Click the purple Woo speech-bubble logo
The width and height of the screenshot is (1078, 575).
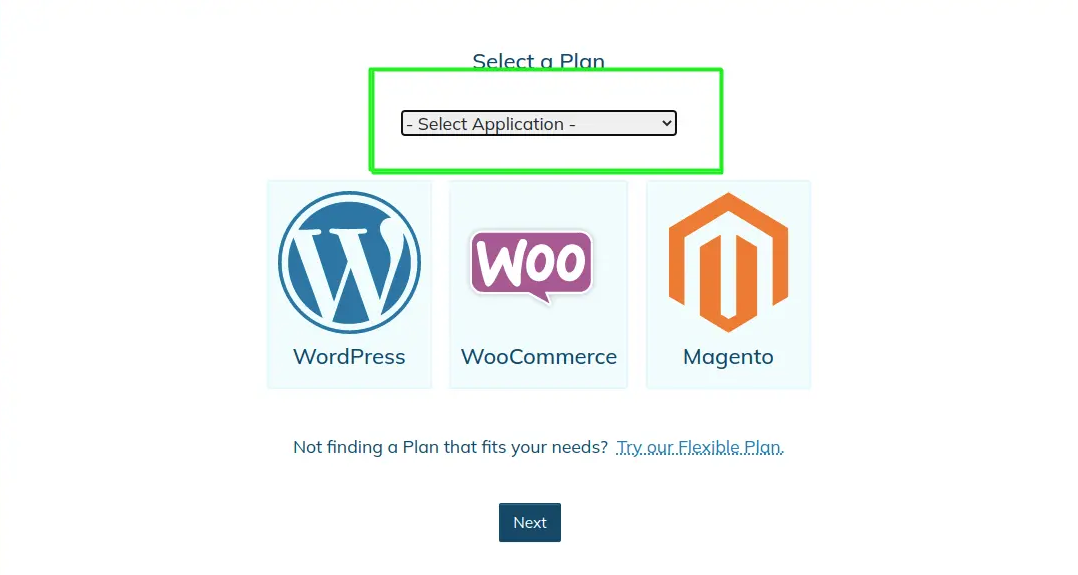point(531,267)
